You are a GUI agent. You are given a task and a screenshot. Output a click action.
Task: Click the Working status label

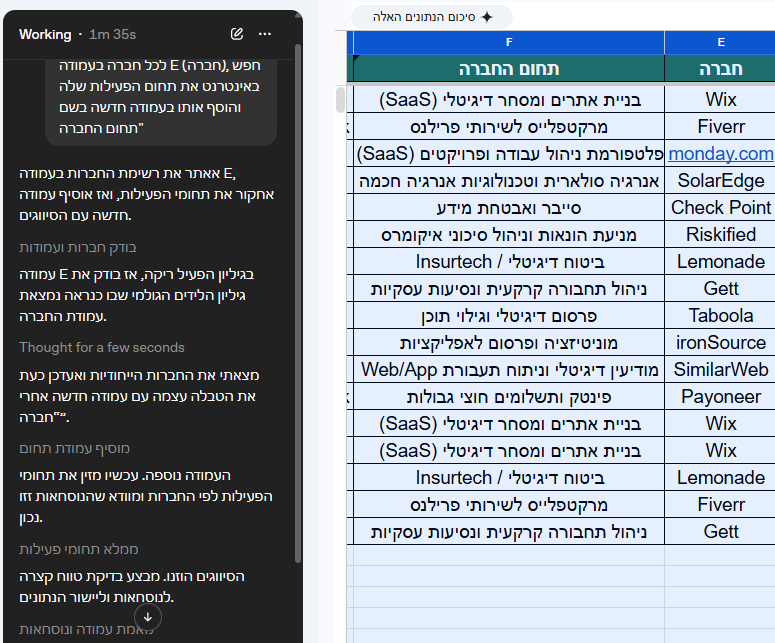click(45, 34)
